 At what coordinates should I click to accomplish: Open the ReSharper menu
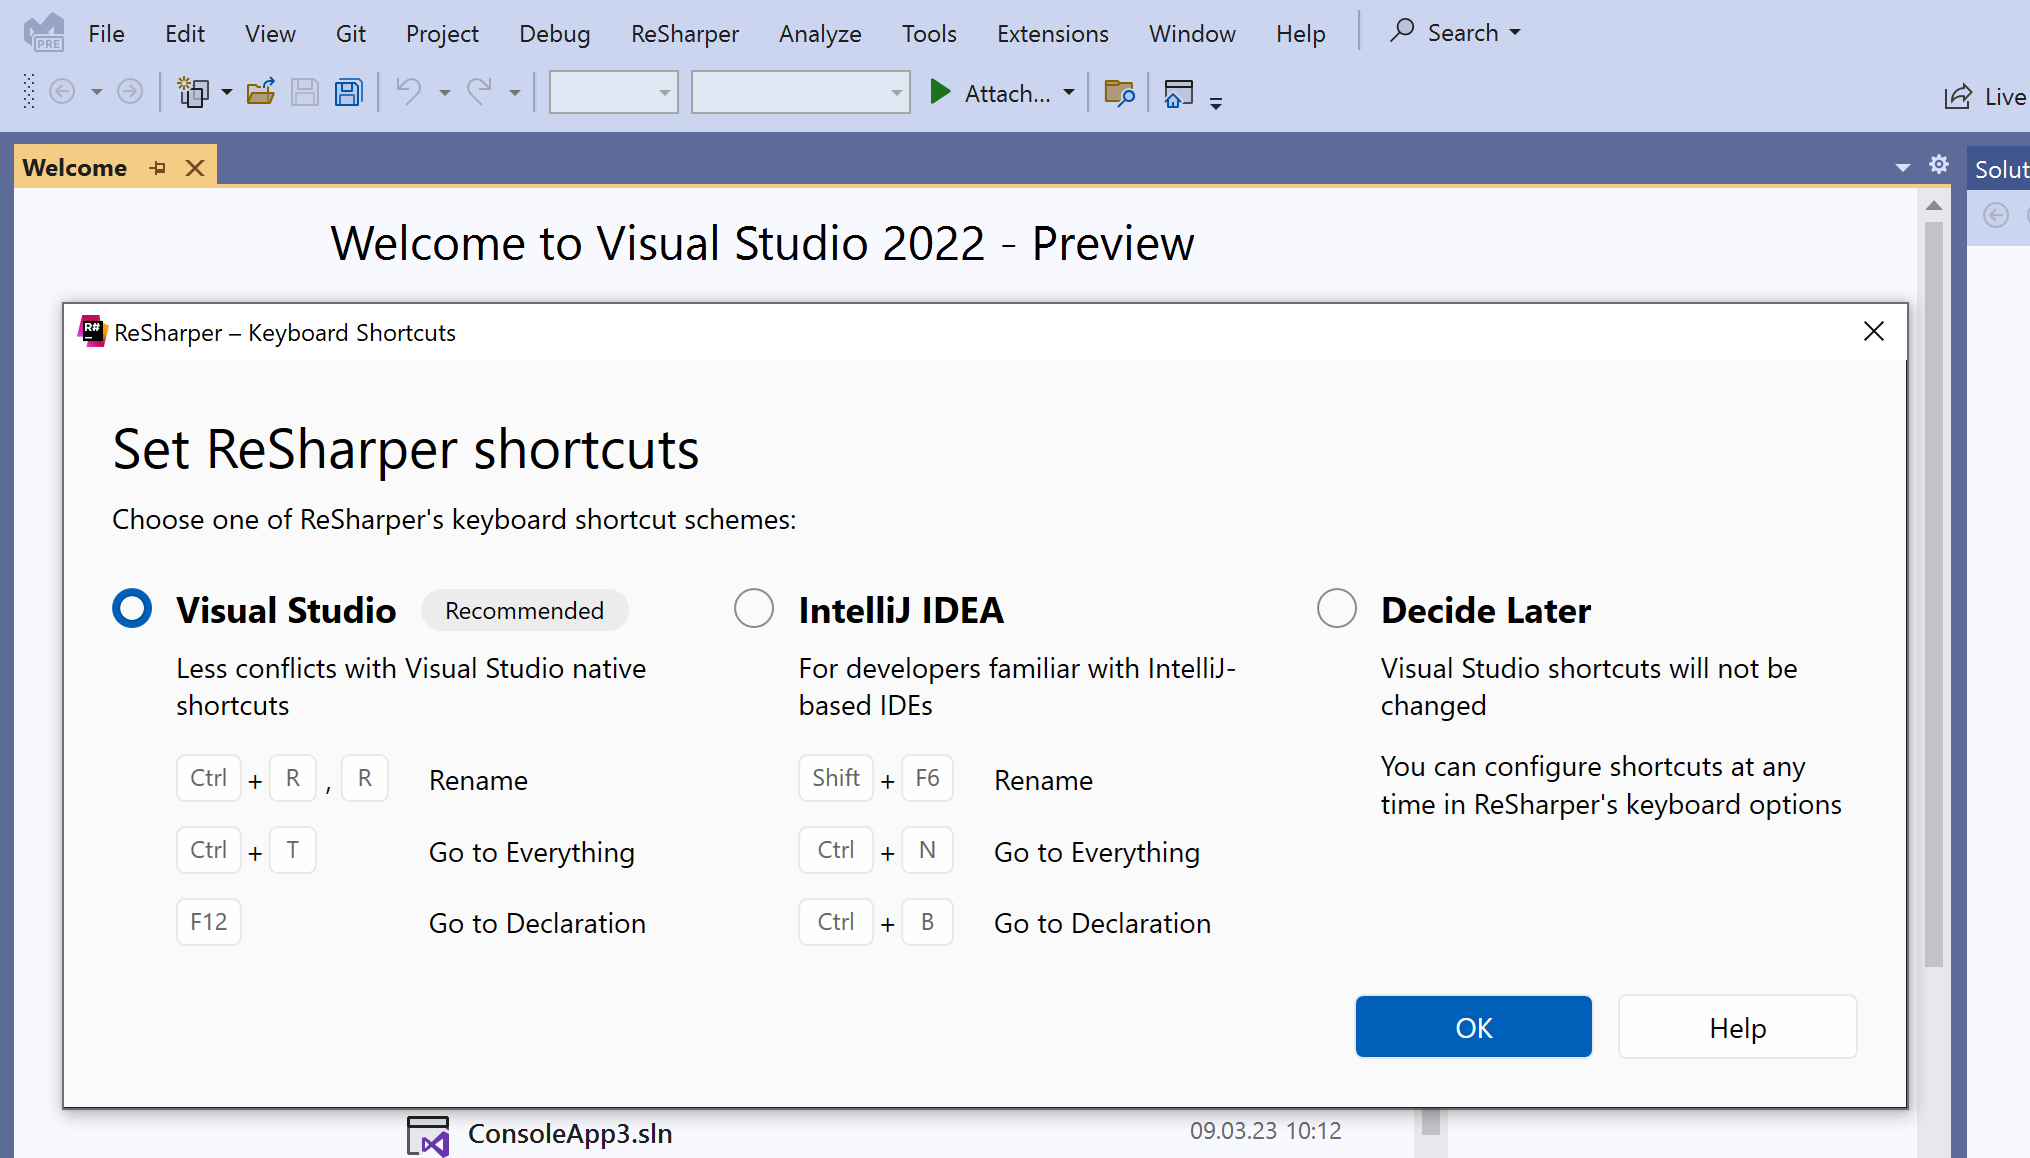pyautogui.click(x=684, y=33)
